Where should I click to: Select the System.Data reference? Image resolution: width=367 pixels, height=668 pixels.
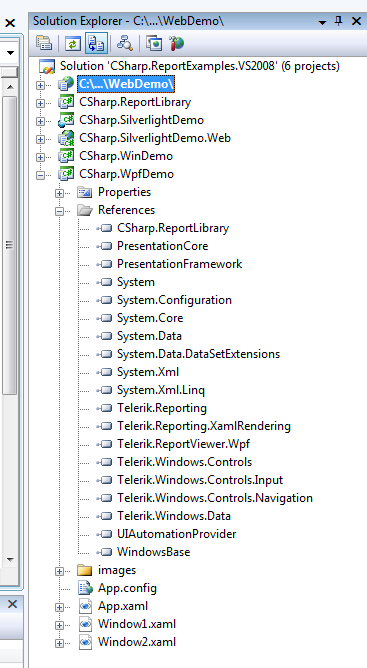[x=150, y=336]
